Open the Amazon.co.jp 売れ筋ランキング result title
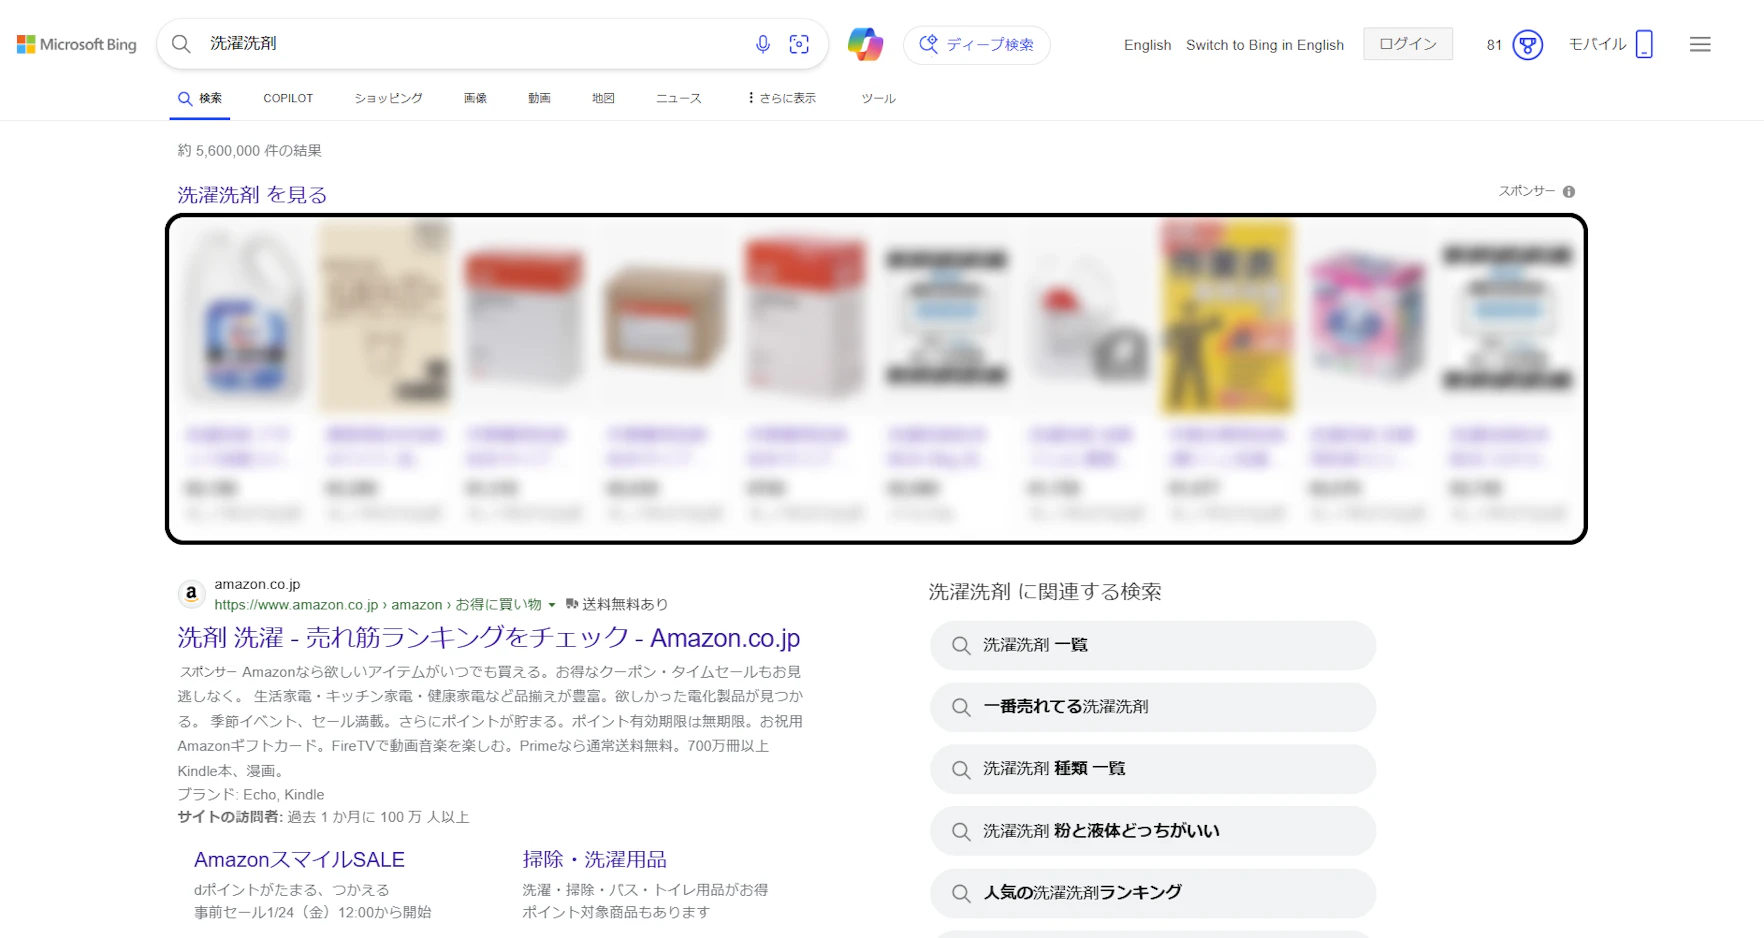This screenshot has height=938, width=1764. click(489, 638)
